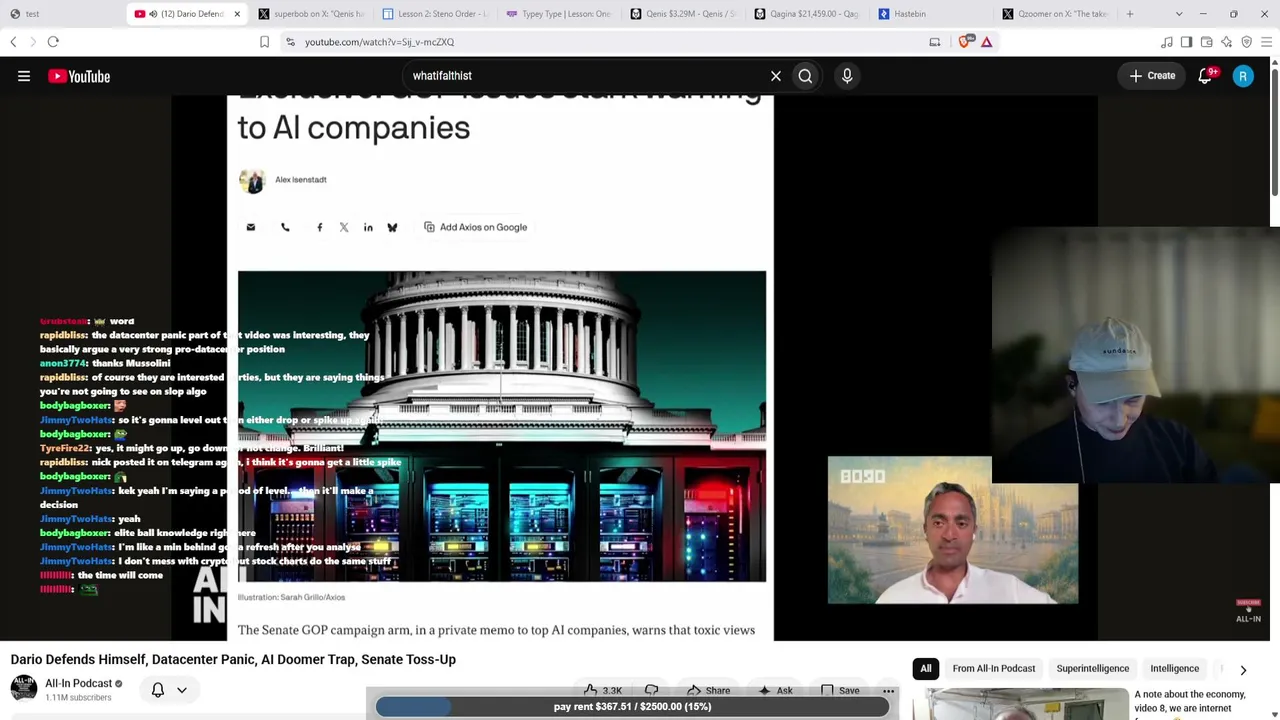Expand the tab search dropdown arrow

click(x=1179, y=14)
